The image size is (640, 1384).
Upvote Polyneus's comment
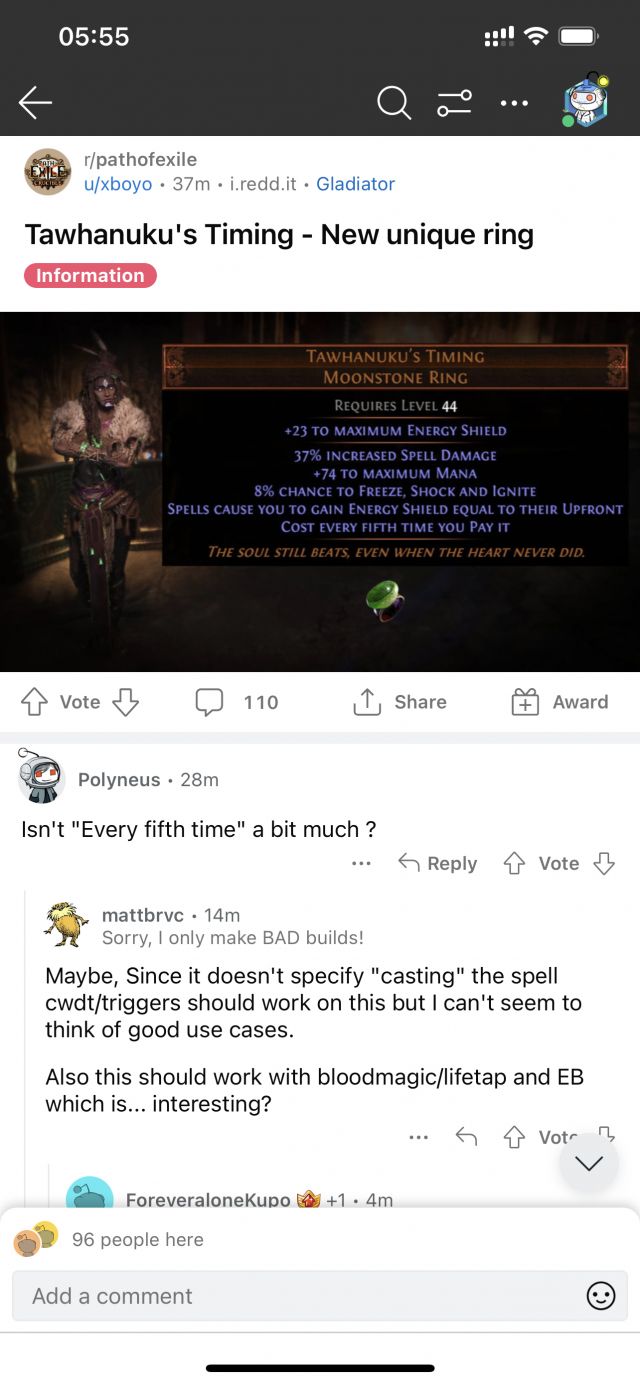[515, 863]
